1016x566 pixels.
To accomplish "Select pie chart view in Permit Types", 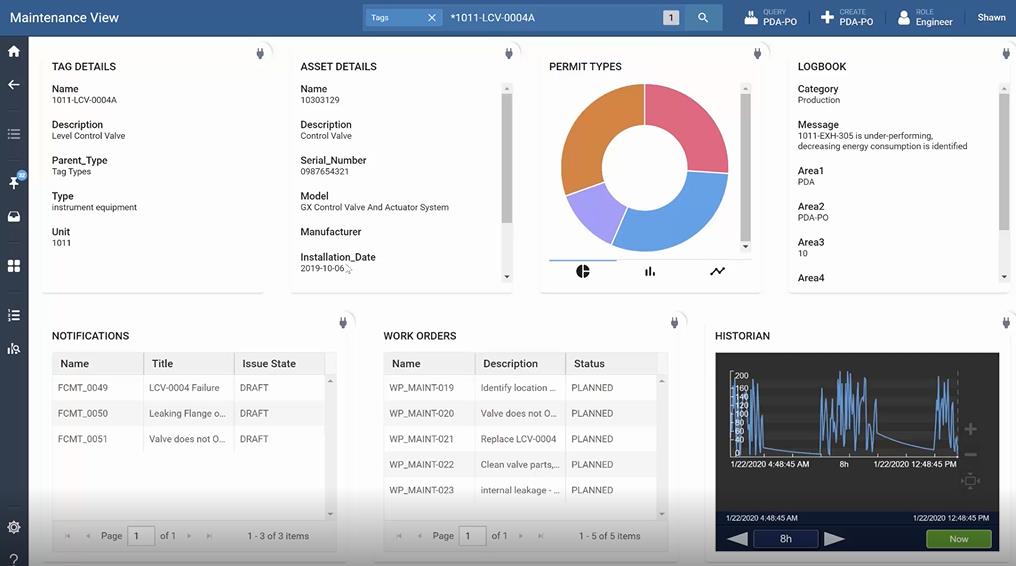I will click(583, 271).
